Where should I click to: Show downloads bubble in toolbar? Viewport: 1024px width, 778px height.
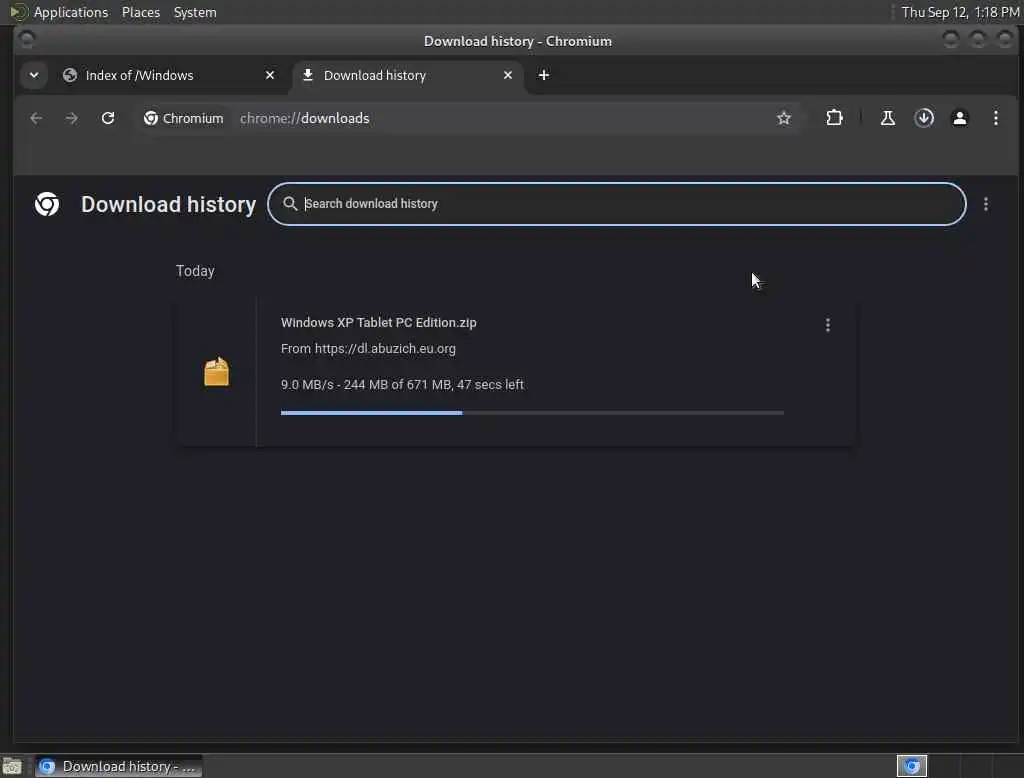click(923, 118)
